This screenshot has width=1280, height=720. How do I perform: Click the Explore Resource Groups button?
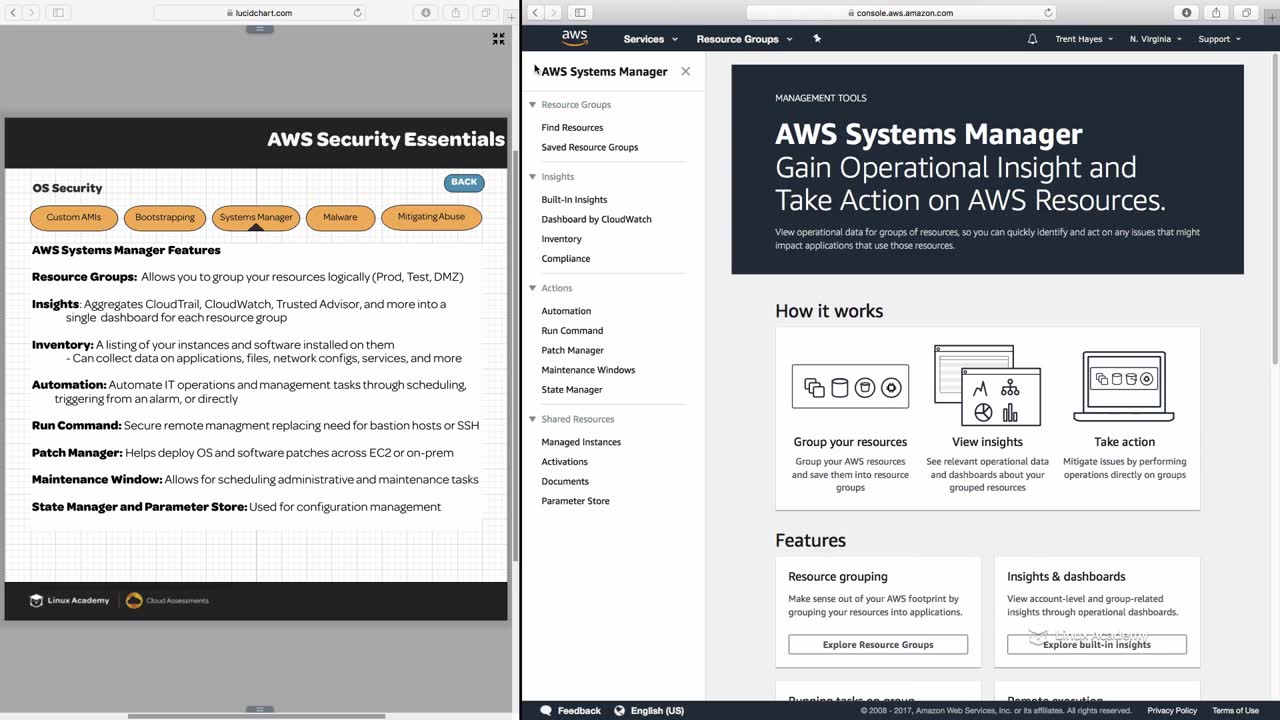click(878, 645)
